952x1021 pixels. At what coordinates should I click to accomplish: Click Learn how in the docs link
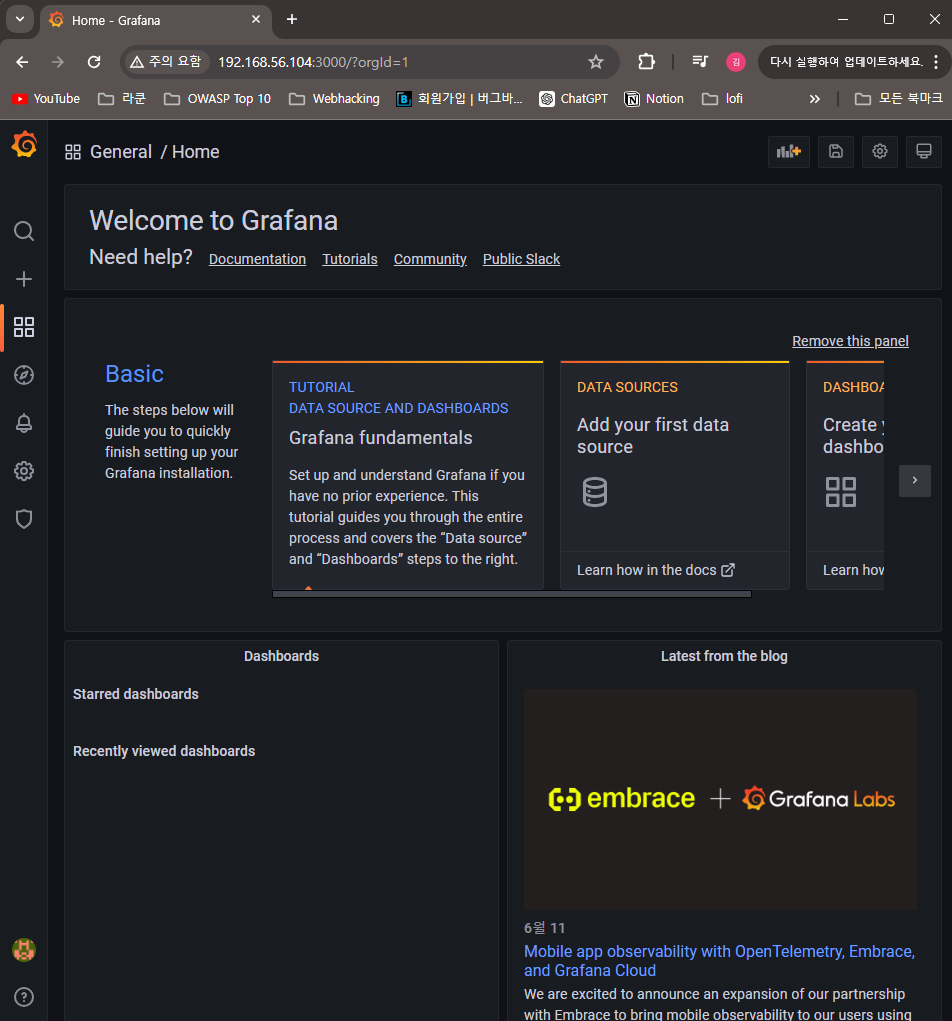[x=656, y=570]
